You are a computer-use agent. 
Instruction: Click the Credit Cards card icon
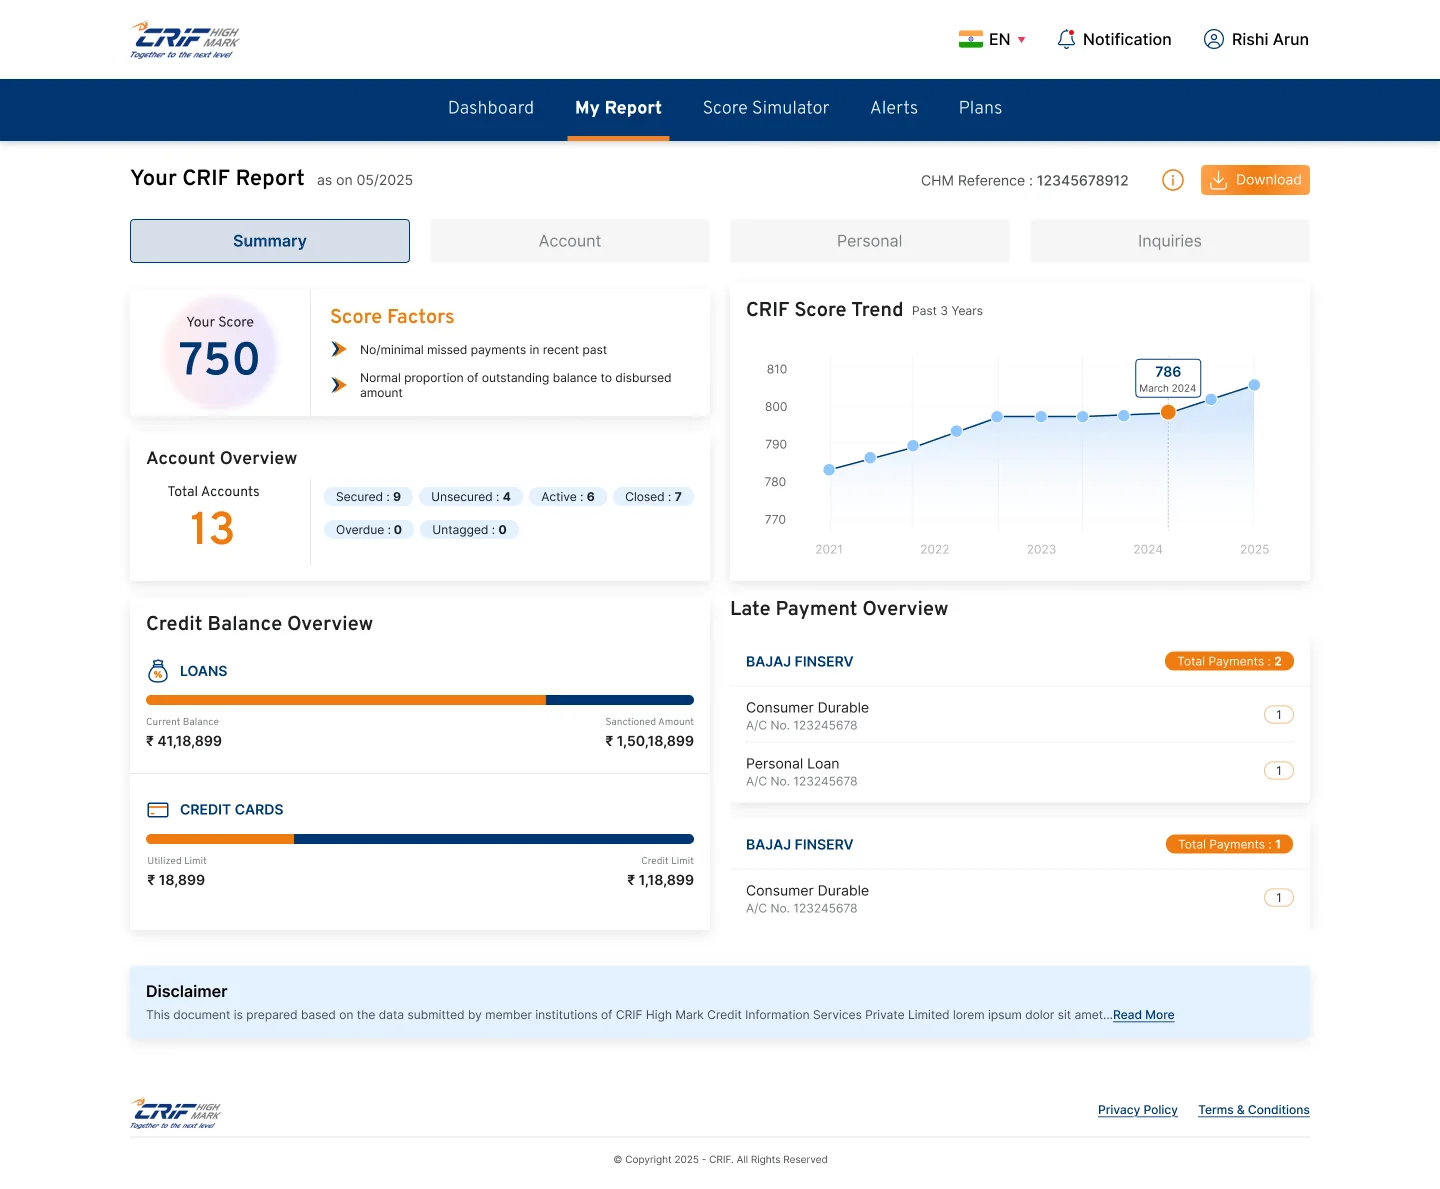(x=158, y=810)
